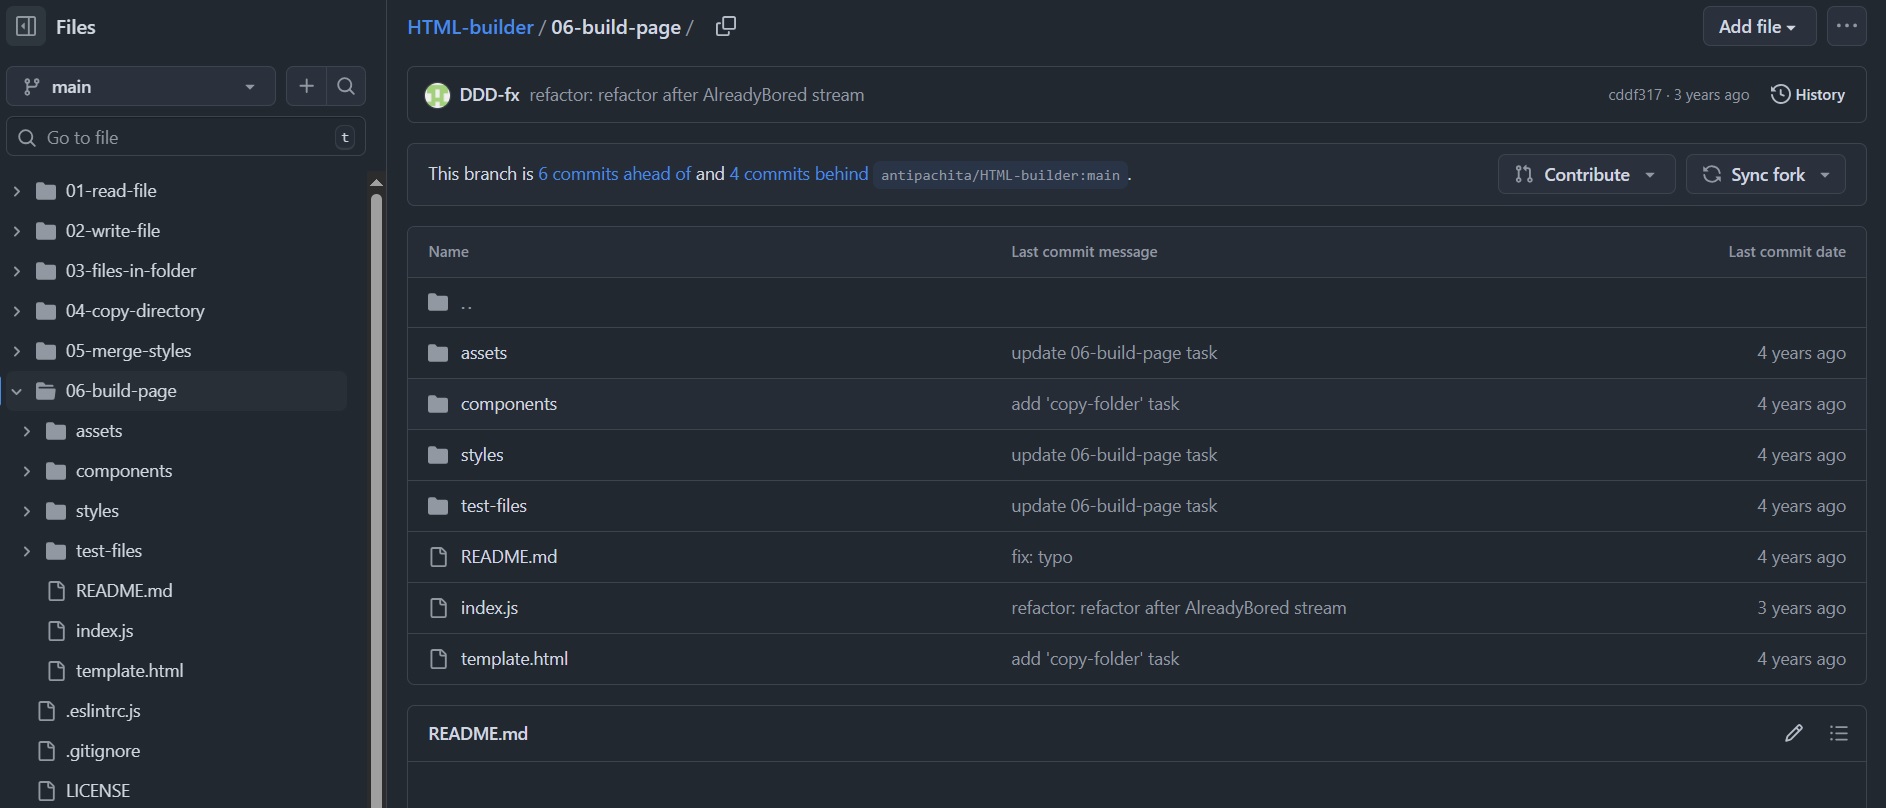The height and width of the screenshot is (808, 1886).
Task: Create a new file from the sidebar
Action: tap(306, 86)
